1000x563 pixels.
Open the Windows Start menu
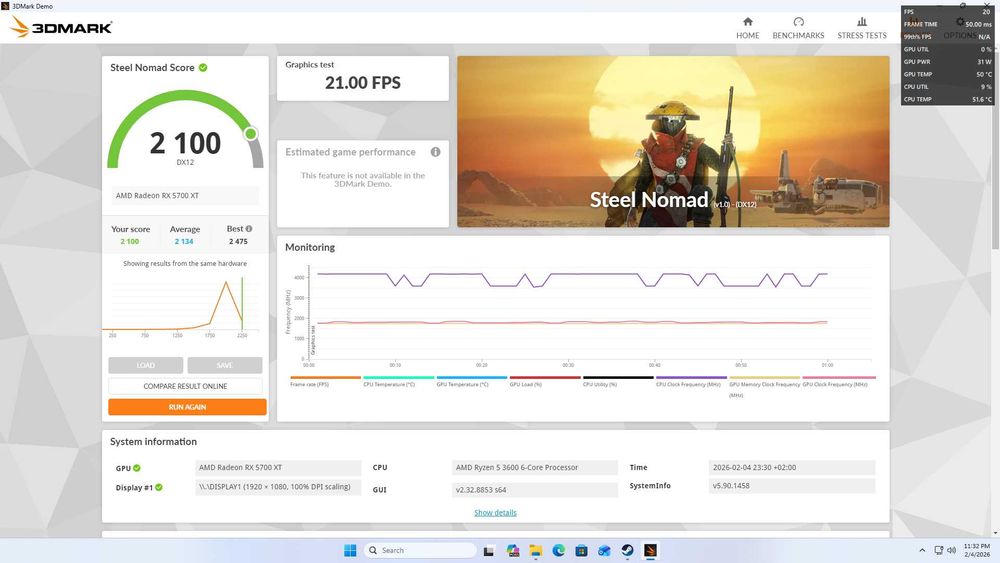[x=350, y=550]
